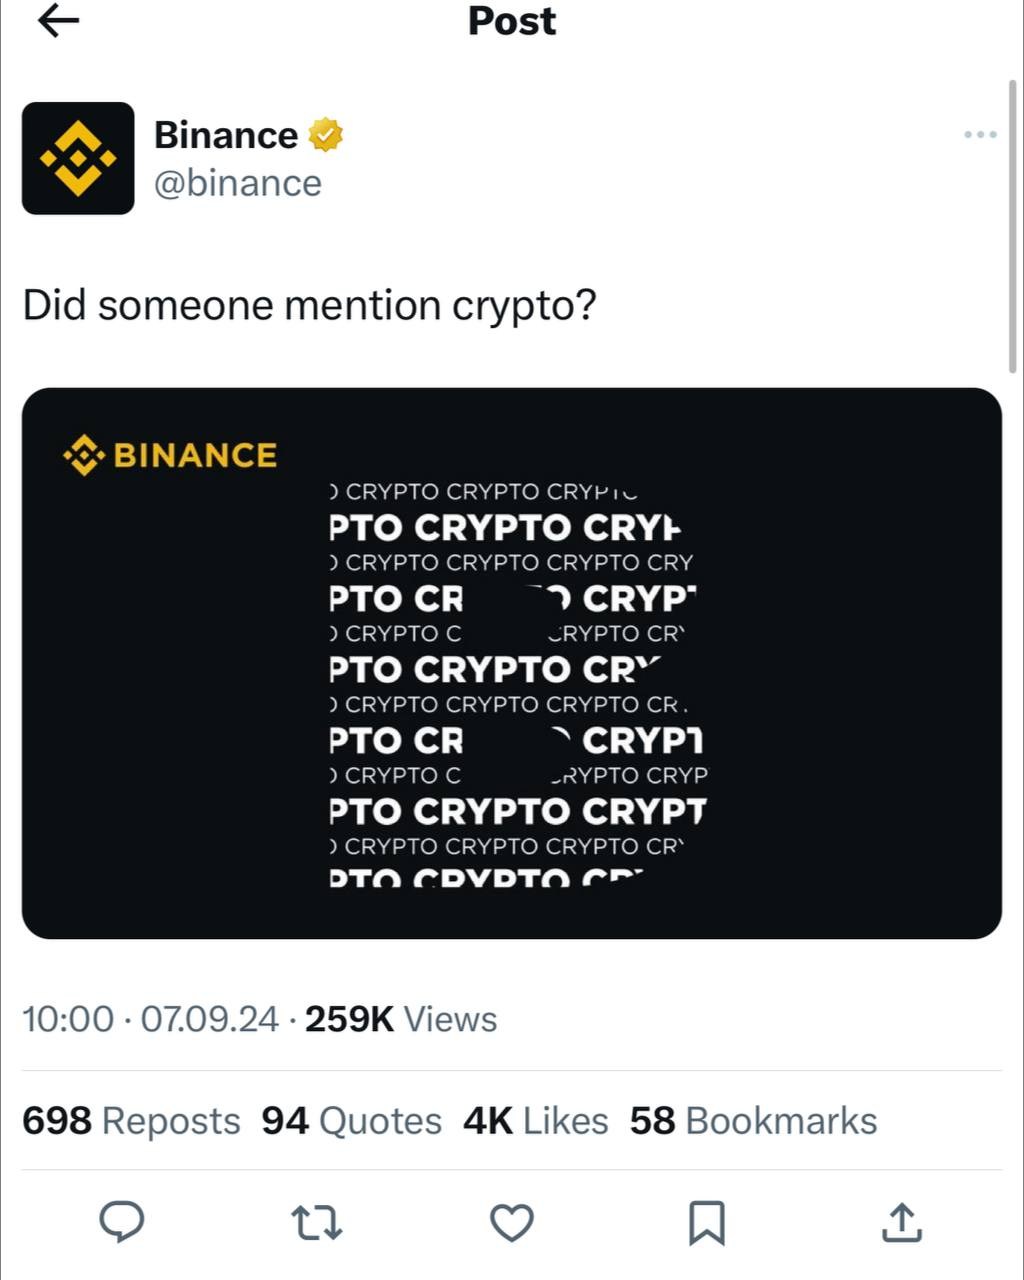This screenshot has width=1024, height=1280.
Task: Click the Binance logo inside the image
Action: [170, 455]
